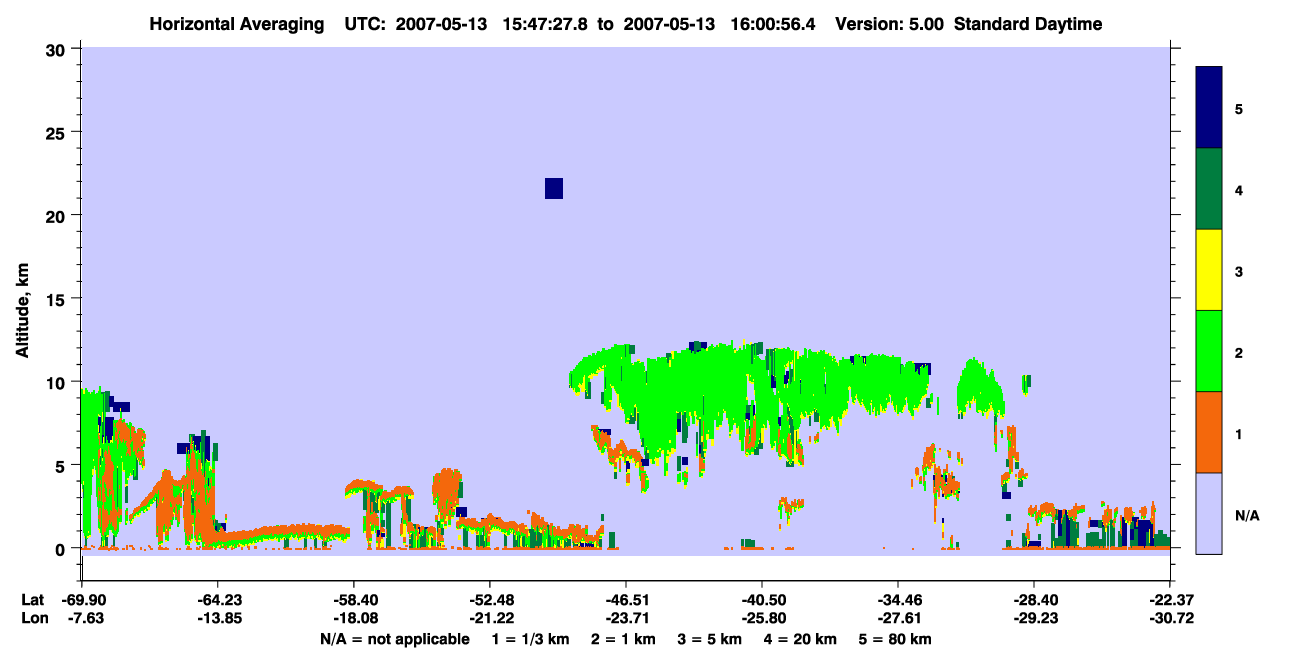1300x667 pixels.
Task: Click latitude value '-58.40'
Action: pos(354,600)
